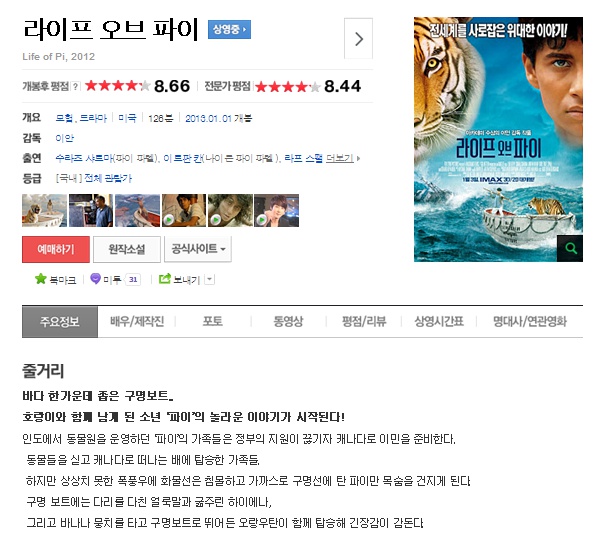
Task: Expand cast list via 더보기
Action: pos(342,158)
